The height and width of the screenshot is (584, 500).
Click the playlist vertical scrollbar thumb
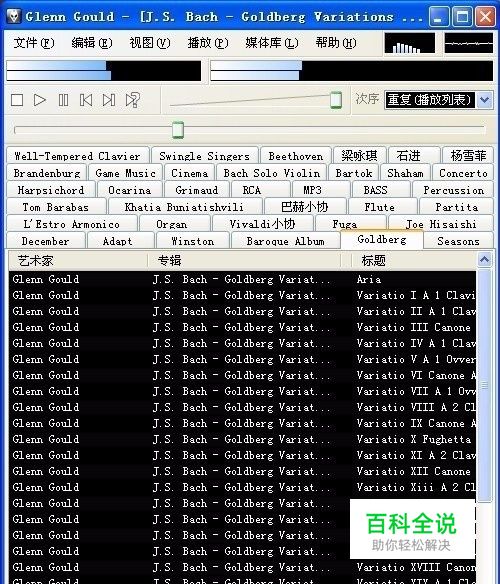pyautogui.click(x=484, y=386)
